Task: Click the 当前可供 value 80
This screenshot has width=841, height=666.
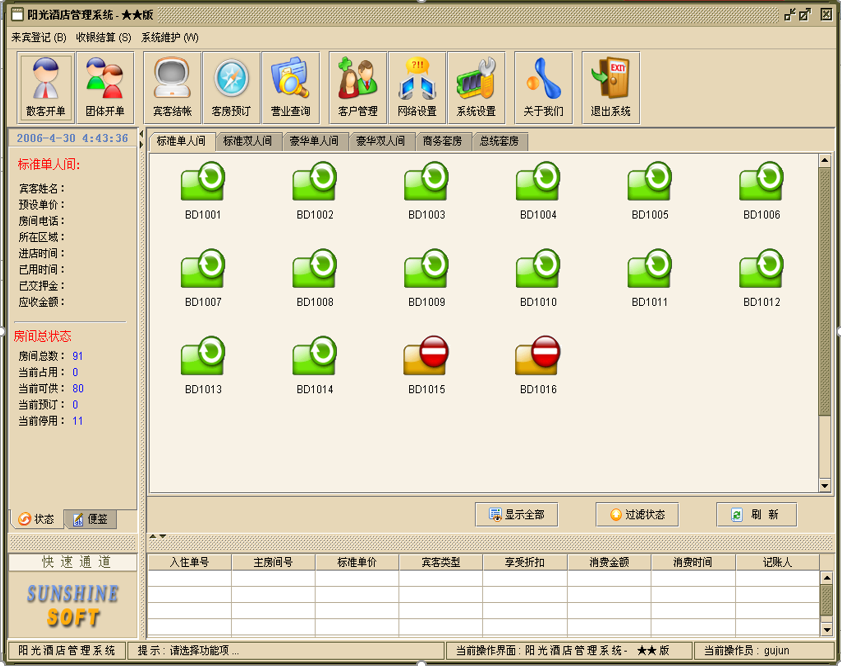Action: pos(78,388)
